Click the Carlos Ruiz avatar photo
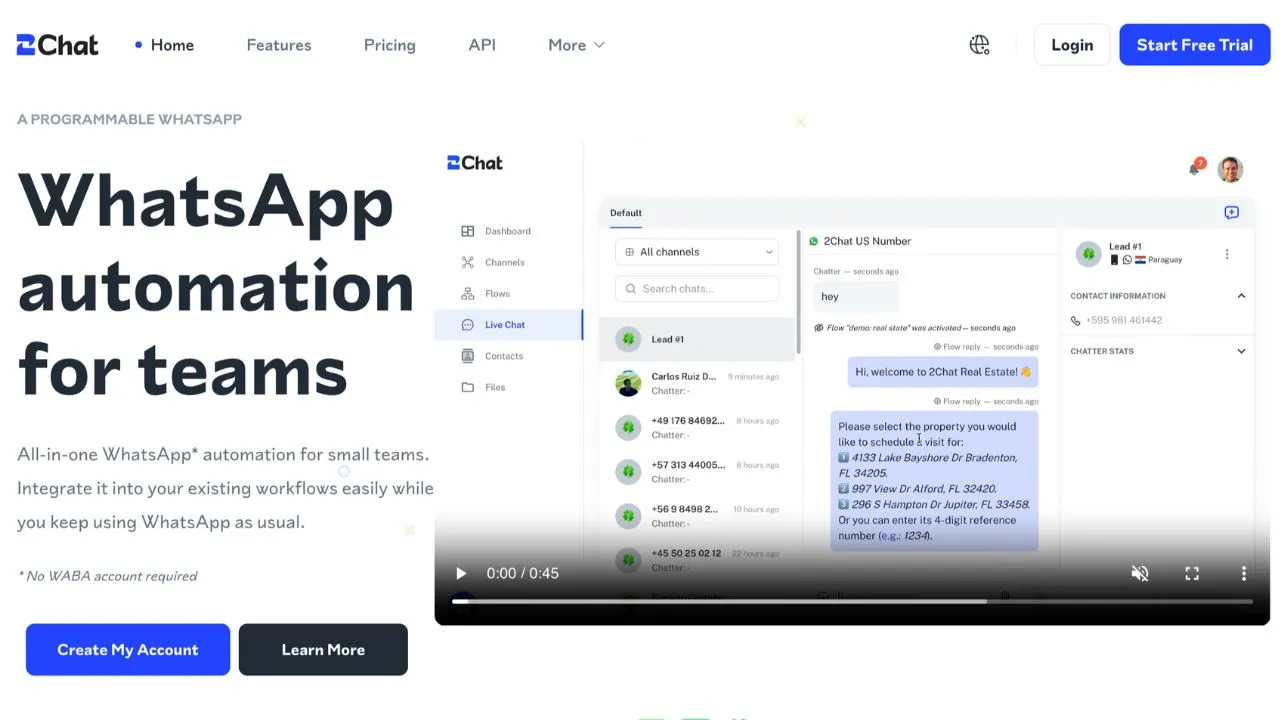This screenshot has width=1280, height=720. 628,383
